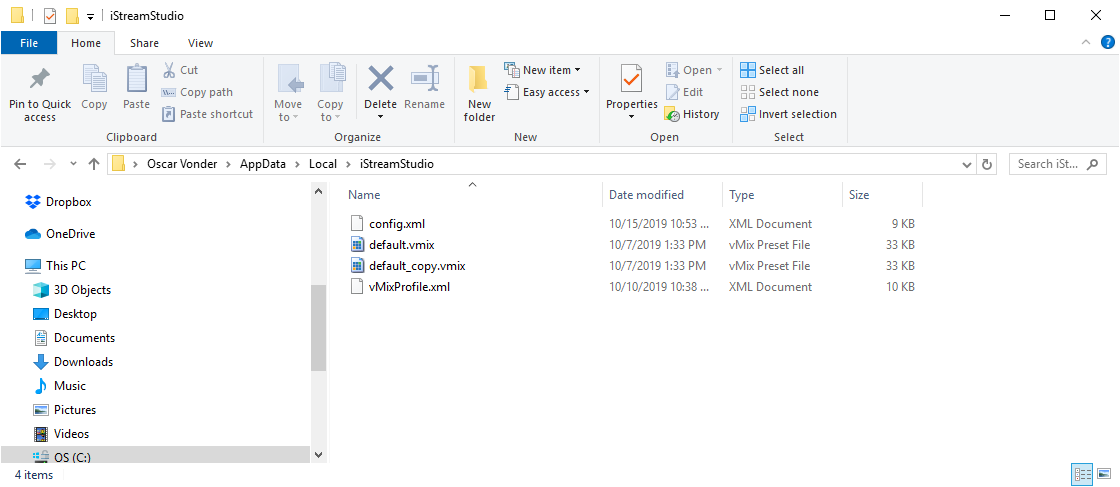Click Oscar Vonder in the address path
1120x487 pixels.
point(180,164)
